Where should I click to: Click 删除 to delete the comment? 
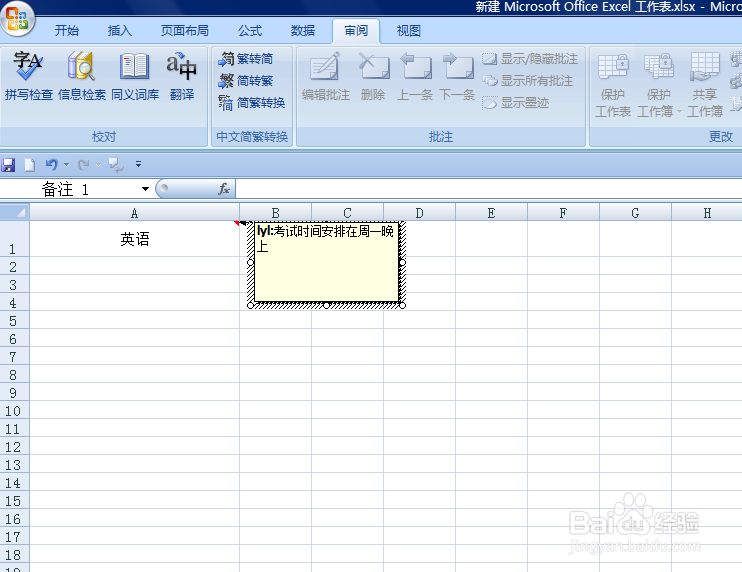click(x=373, y=76)
